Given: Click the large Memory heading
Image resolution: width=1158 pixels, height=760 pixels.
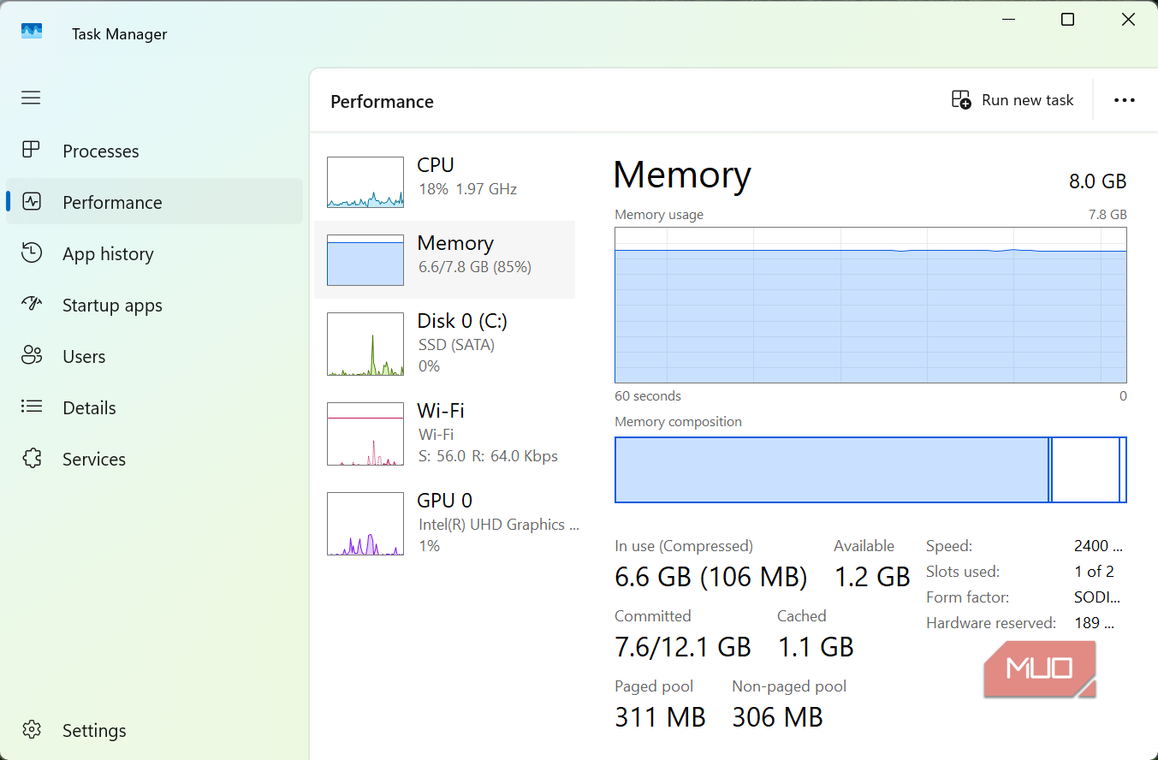Looking at the screenshot, I should pos(682,175).
